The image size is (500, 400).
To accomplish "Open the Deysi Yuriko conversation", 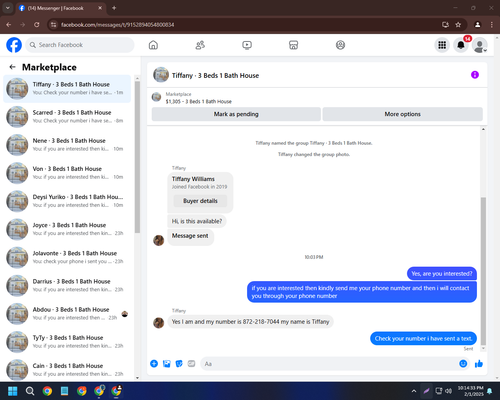I will [x=67, y=201].
